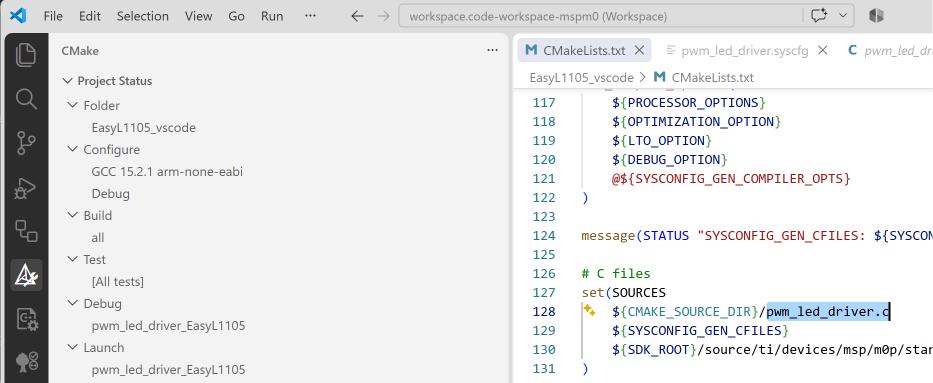
Task: Click set(SOURCES on line 127
Action: 624,293
